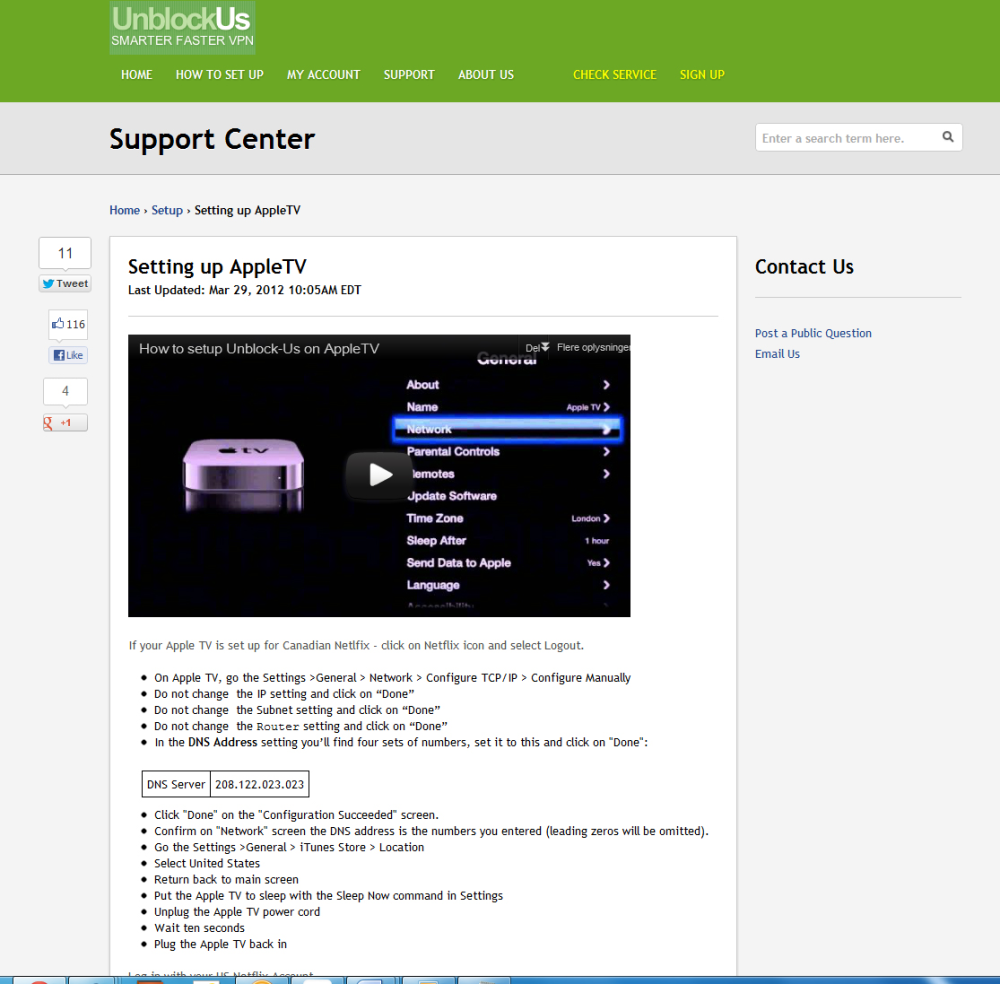The width and height of the screenshot is (1000, 984).
Task: Click CHECK SERVICE link
Action: (615, 75)
